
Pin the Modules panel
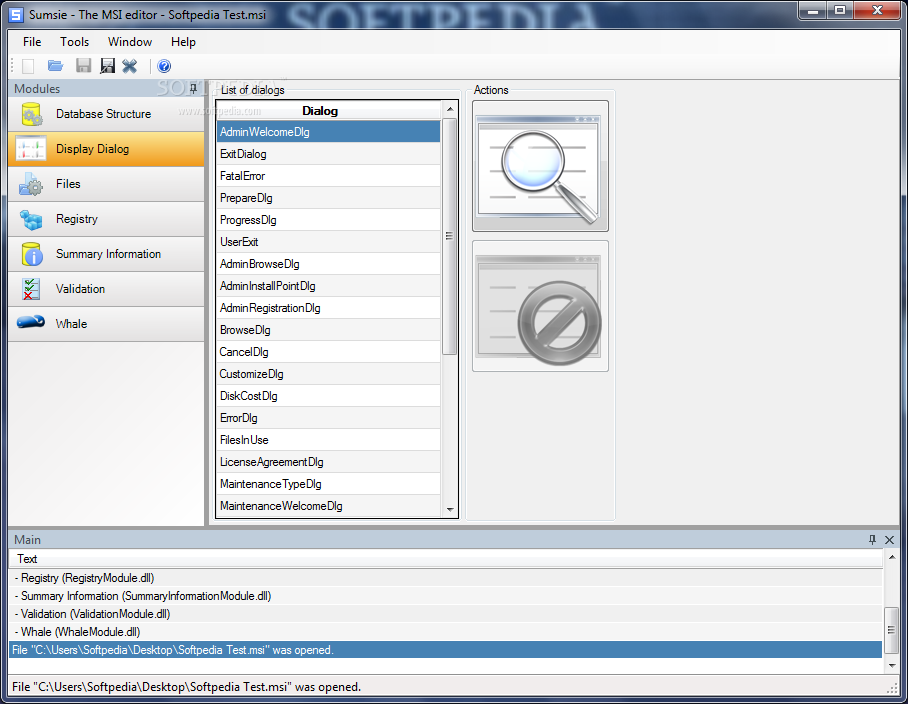click(193, 89)
